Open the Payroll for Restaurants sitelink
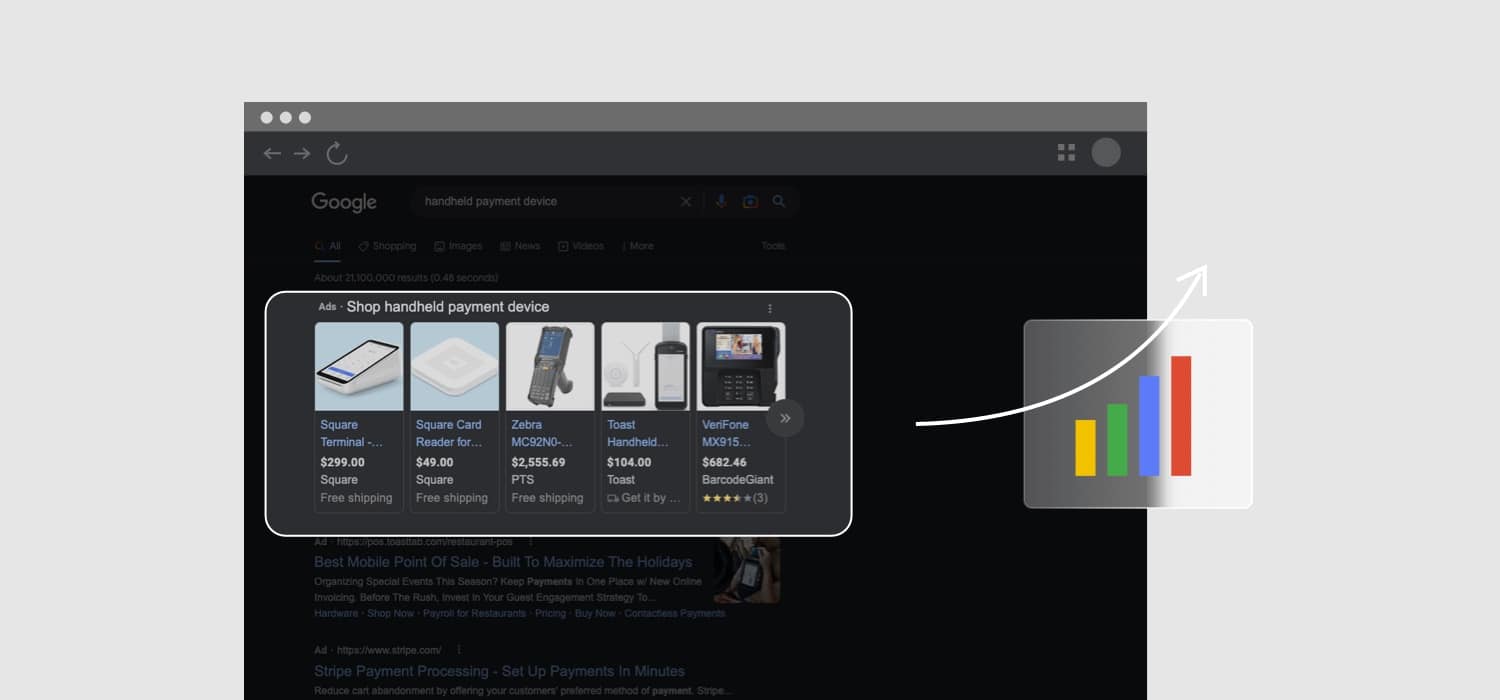The width and height of the screenshot is (1500, 700). coord(475,613)
